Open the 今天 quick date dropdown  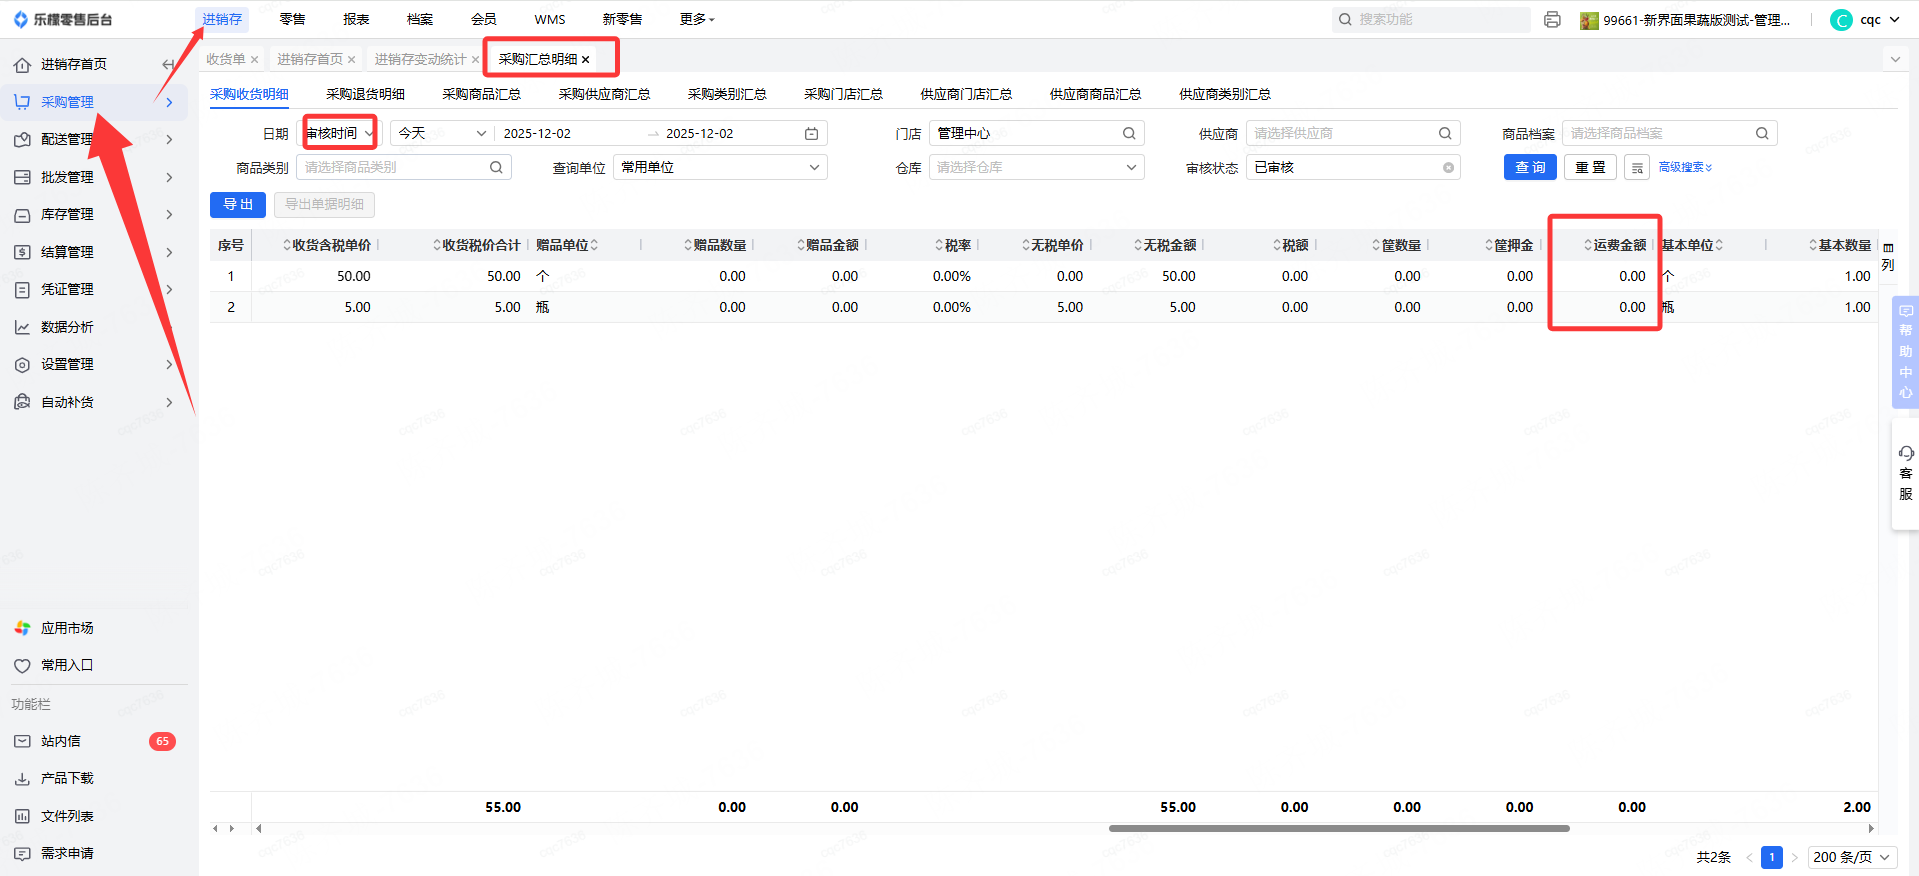coord(441,133)
